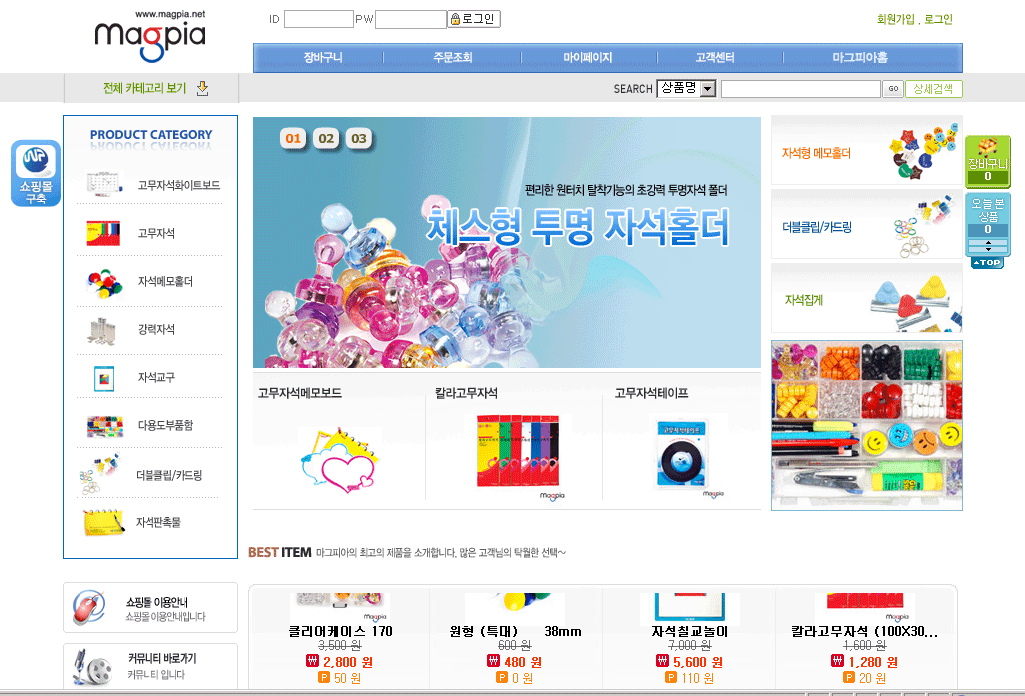This screenshot has width=1025, height=696.
Task: Click the 회원가입 link
Action: point(896,20)
